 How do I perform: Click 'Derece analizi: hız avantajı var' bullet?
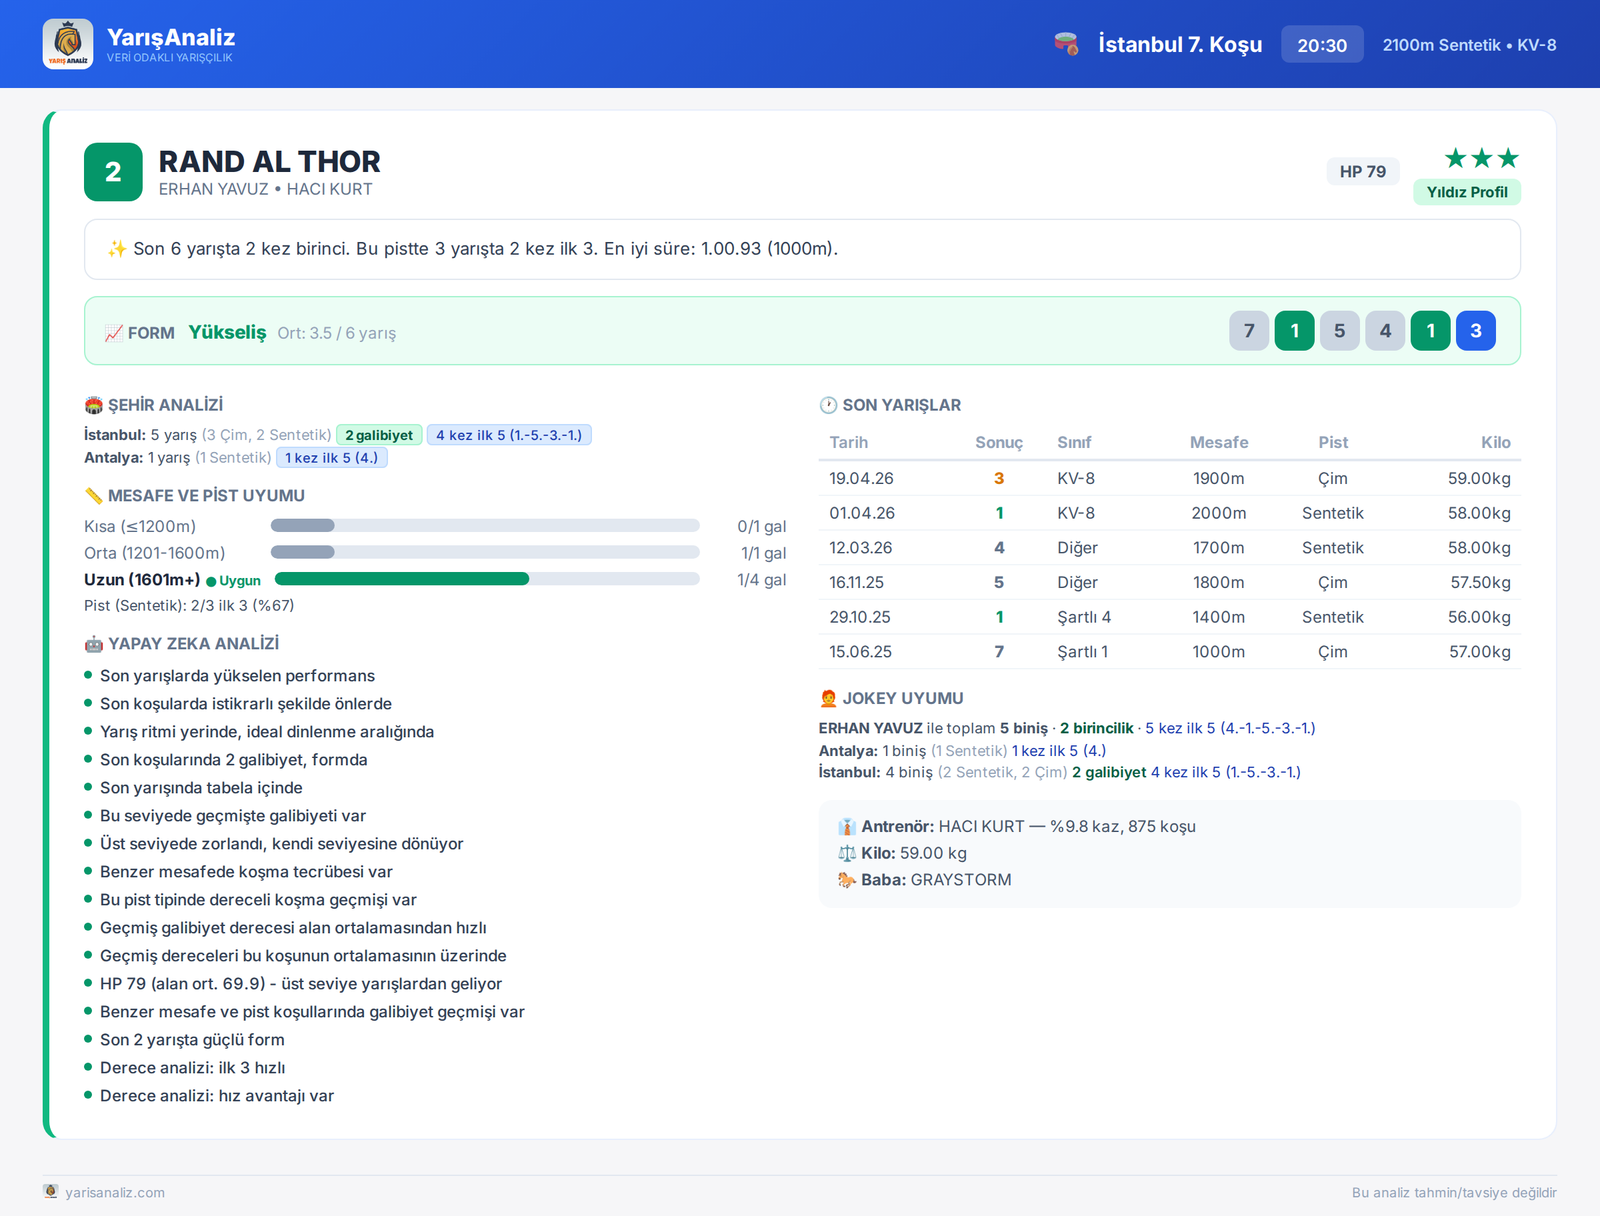tap(217, 1096)
